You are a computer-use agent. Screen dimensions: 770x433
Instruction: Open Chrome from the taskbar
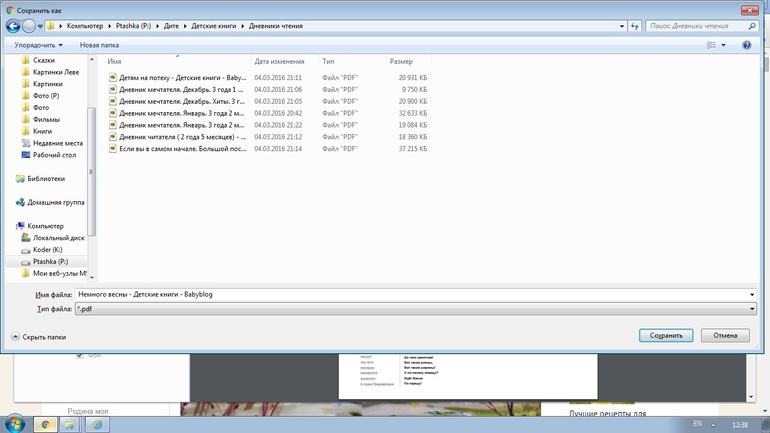(45, 424)
